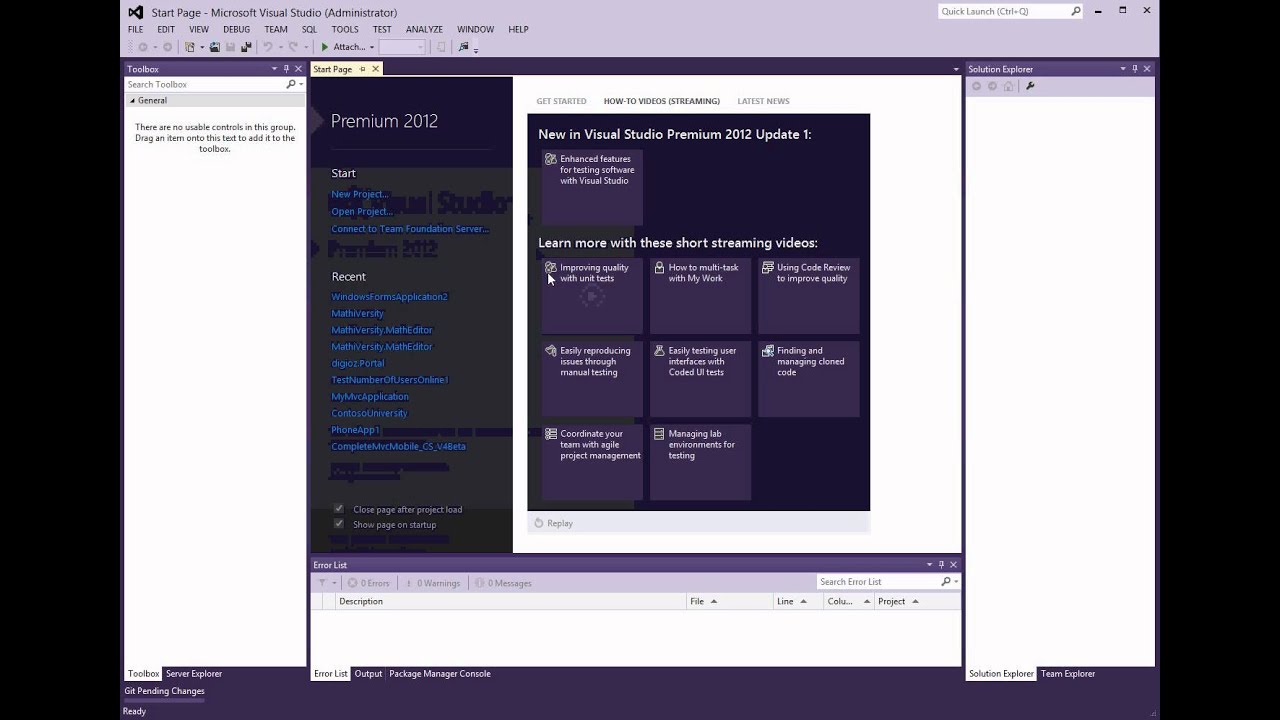Close the Error List panel
Image resolution: width=1280 pixels, height=720 pixels.
pyautogui.click(x=953, y=565)
